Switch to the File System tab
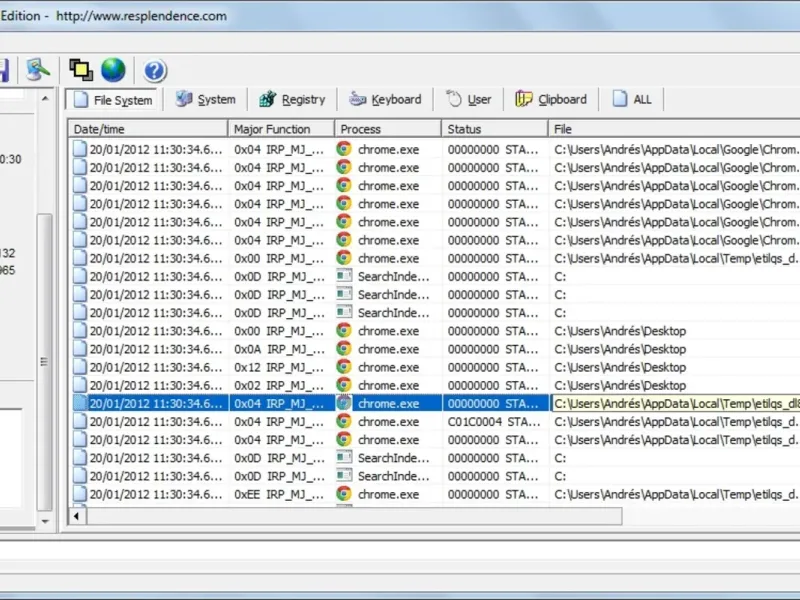The height and width of the screenshot is (600, 800). click(x=113, y=99)
